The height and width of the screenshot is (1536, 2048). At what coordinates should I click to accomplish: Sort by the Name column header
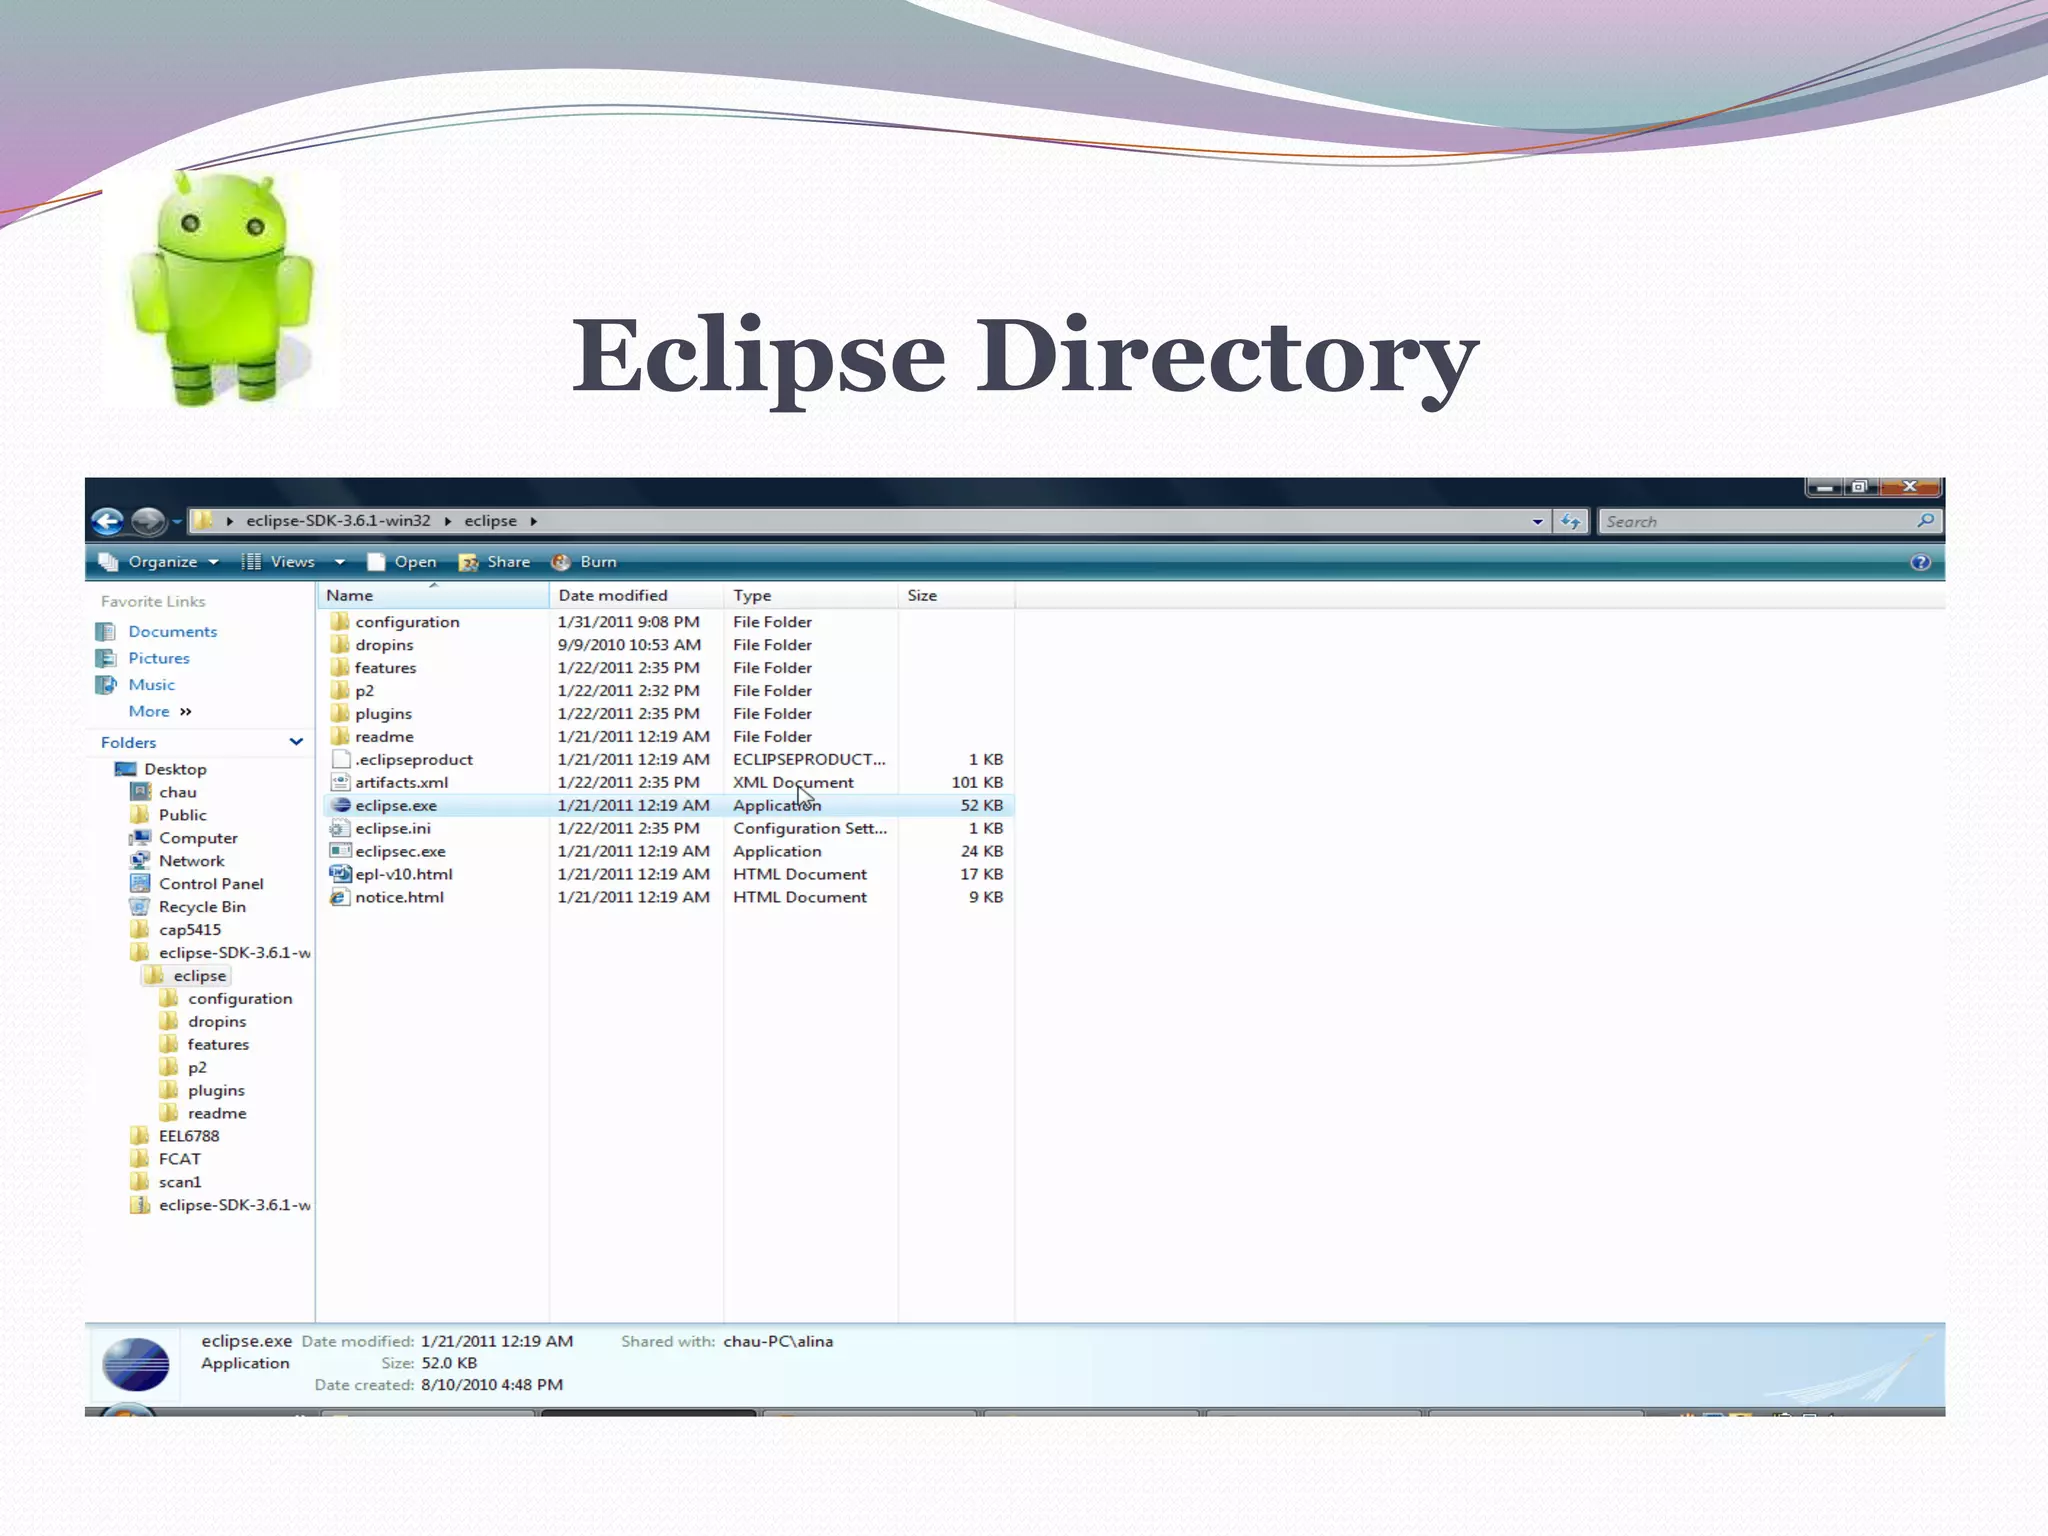click(x=434, y=595)
